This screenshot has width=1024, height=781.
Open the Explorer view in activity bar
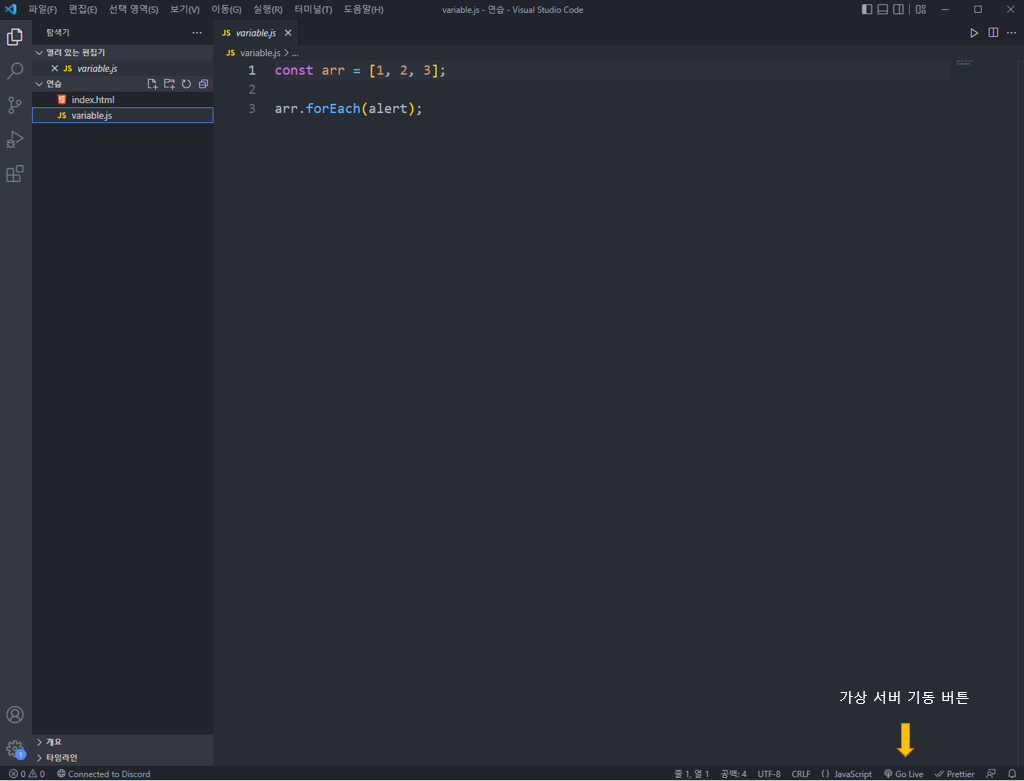click(x=14, y=37)
